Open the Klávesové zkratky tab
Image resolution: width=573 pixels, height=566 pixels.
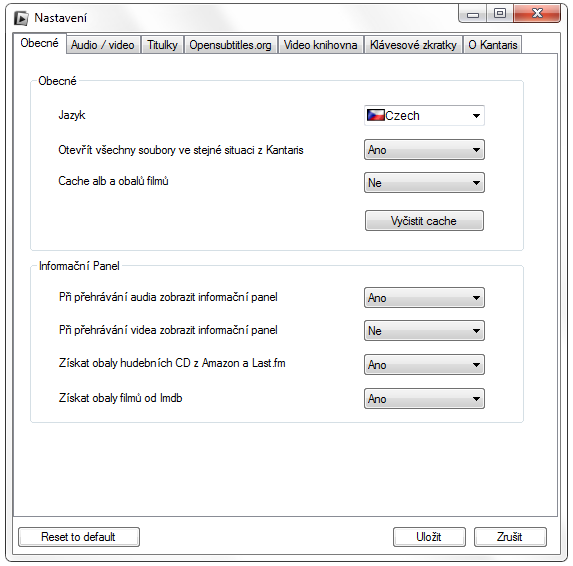tap(413, 45)
